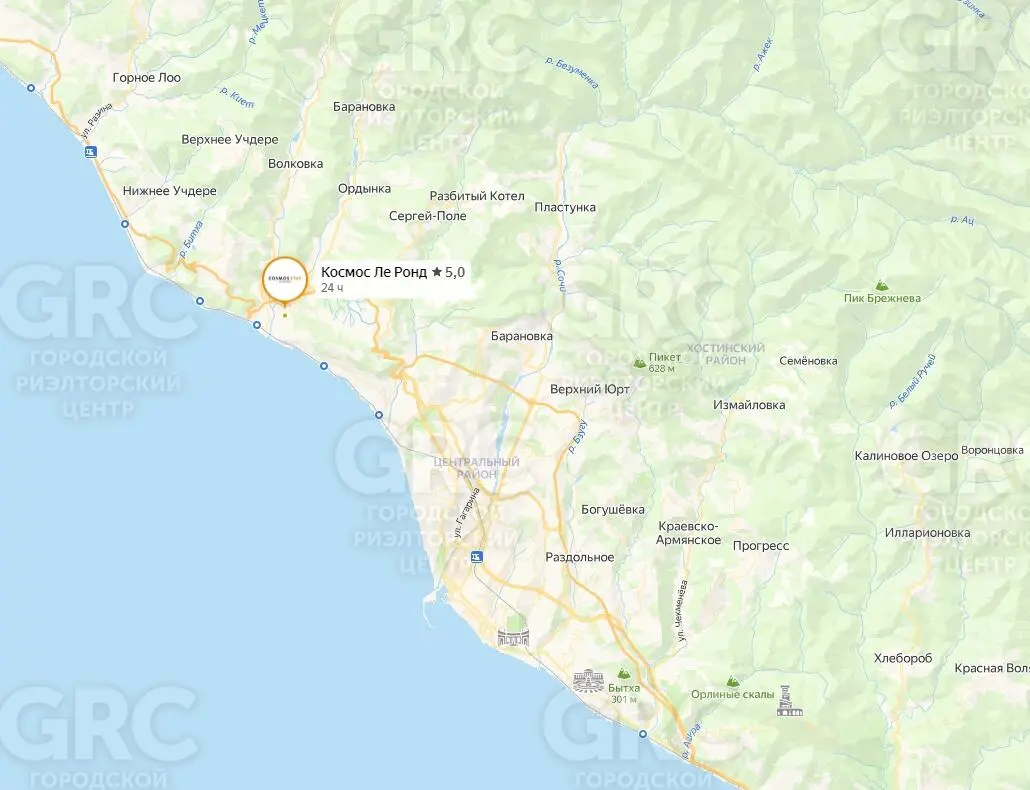Click the railway station icon by ул. Гагарина

[x=476, y=557]
